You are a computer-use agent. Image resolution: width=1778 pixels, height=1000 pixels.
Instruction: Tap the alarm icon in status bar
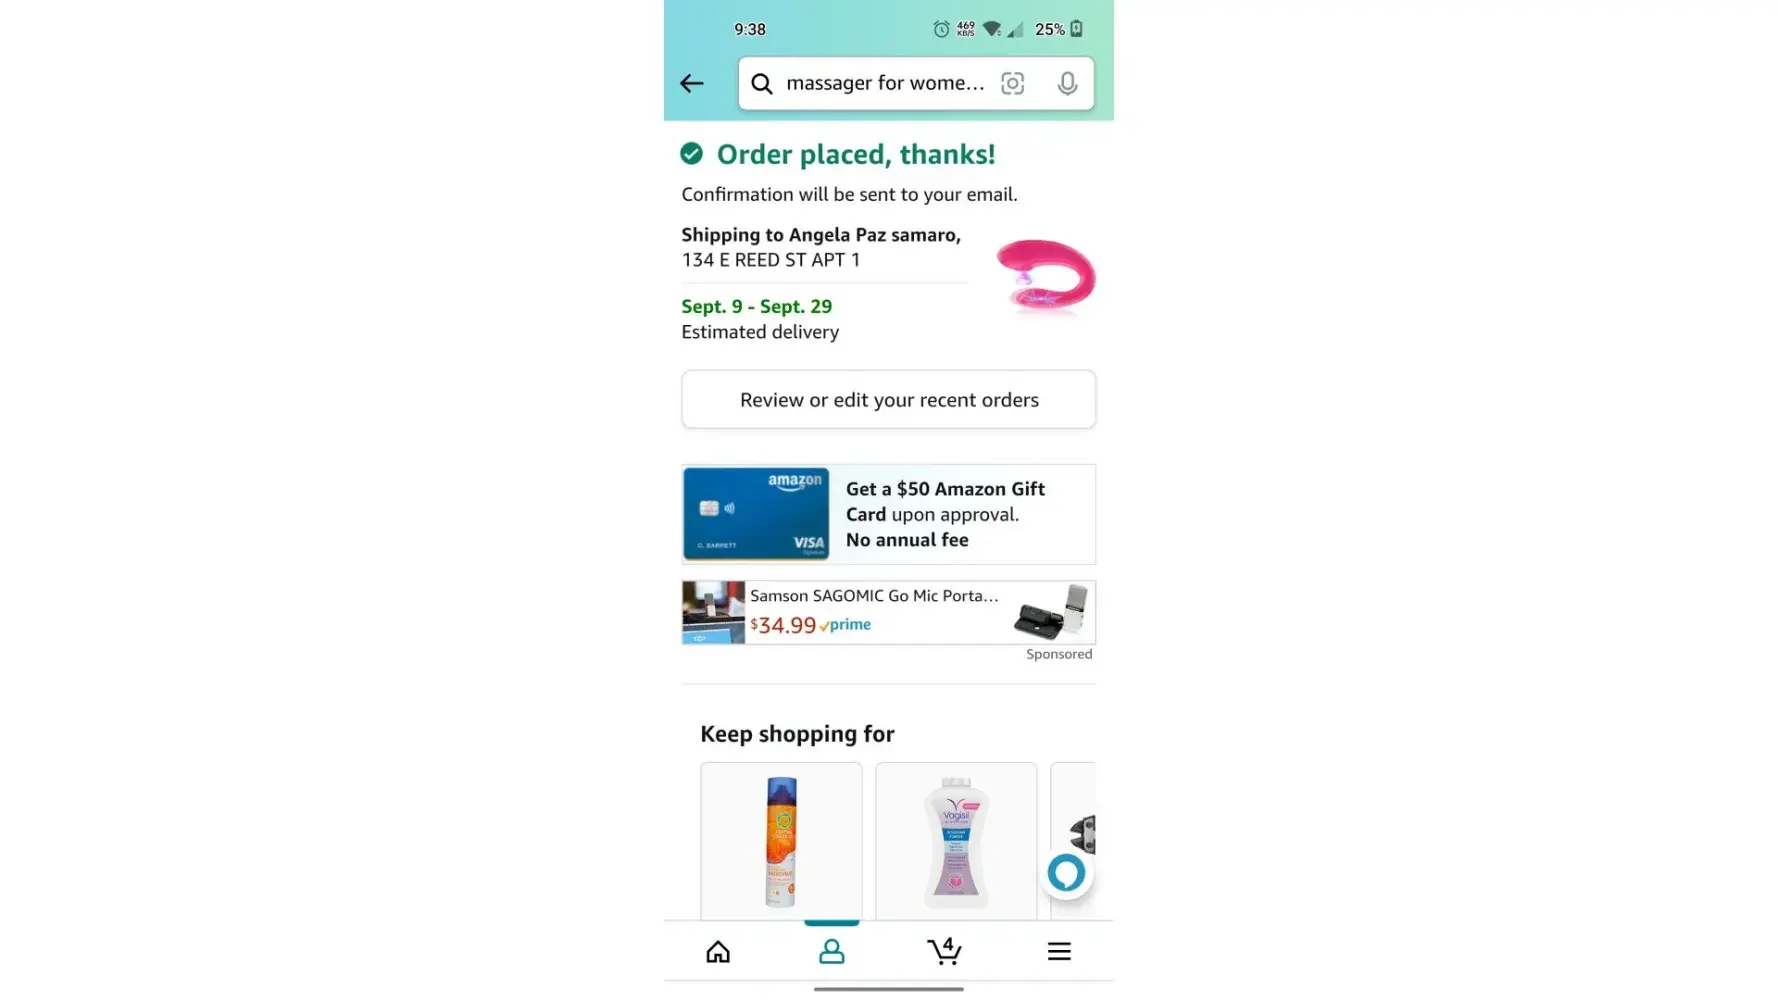pyautogui.click(x=940, y=29)
